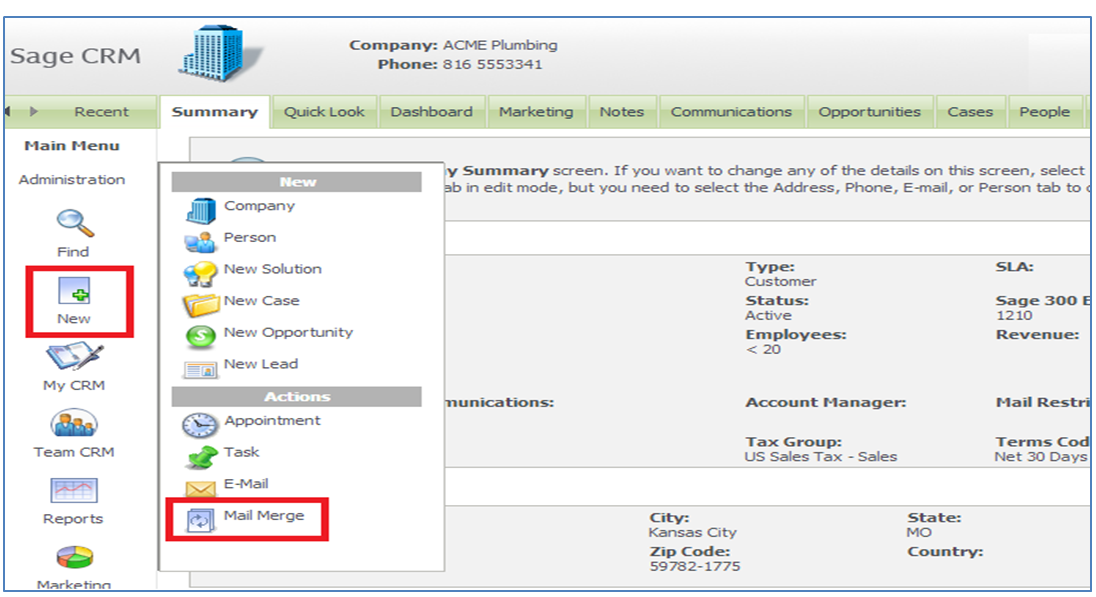Open the Quick Look tab
This screenshot has height=597, width=1096.
click(324, 112)
